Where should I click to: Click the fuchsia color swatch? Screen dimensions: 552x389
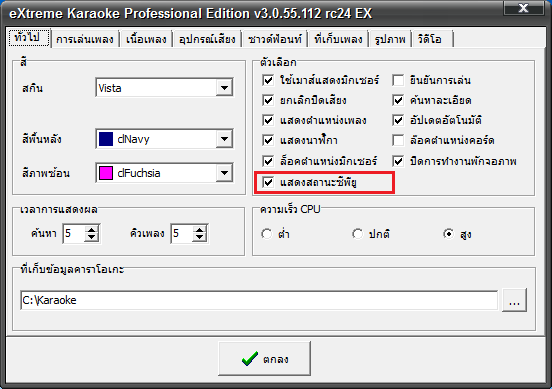click(x=106, y=173)
